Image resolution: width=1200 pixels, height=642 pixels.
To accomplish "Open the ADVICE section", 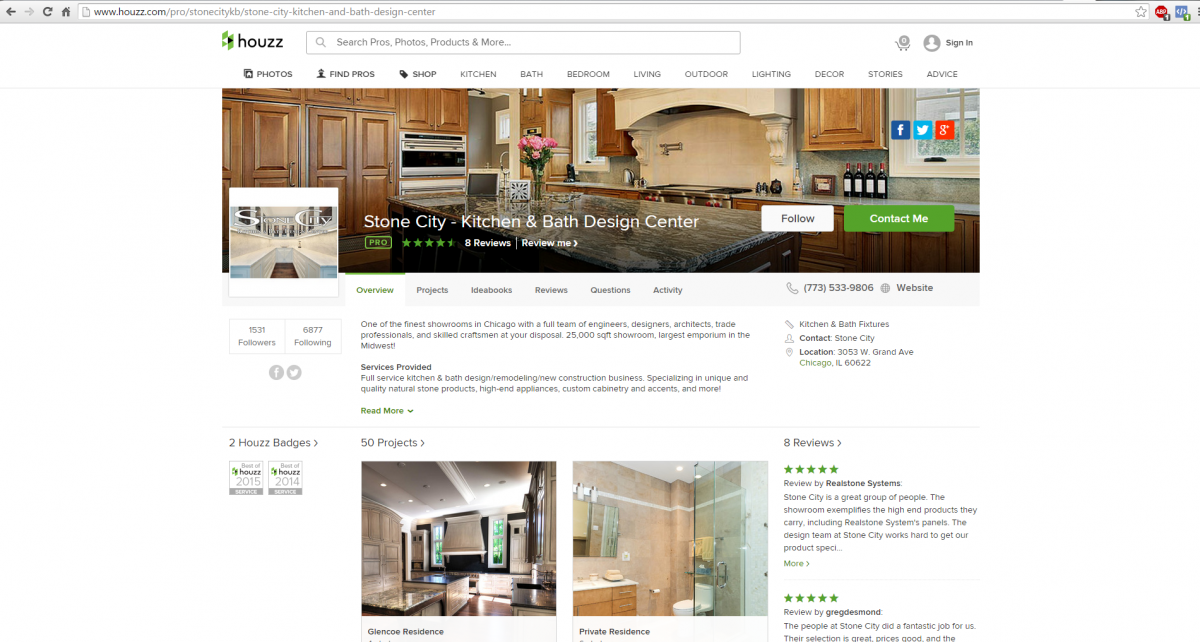I will coord(942,74).
